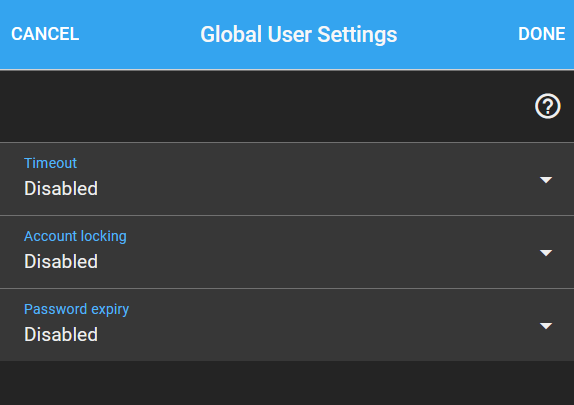
Task: Open the Password expiry dropdown arrow
Action: click(x=546, y=326)
